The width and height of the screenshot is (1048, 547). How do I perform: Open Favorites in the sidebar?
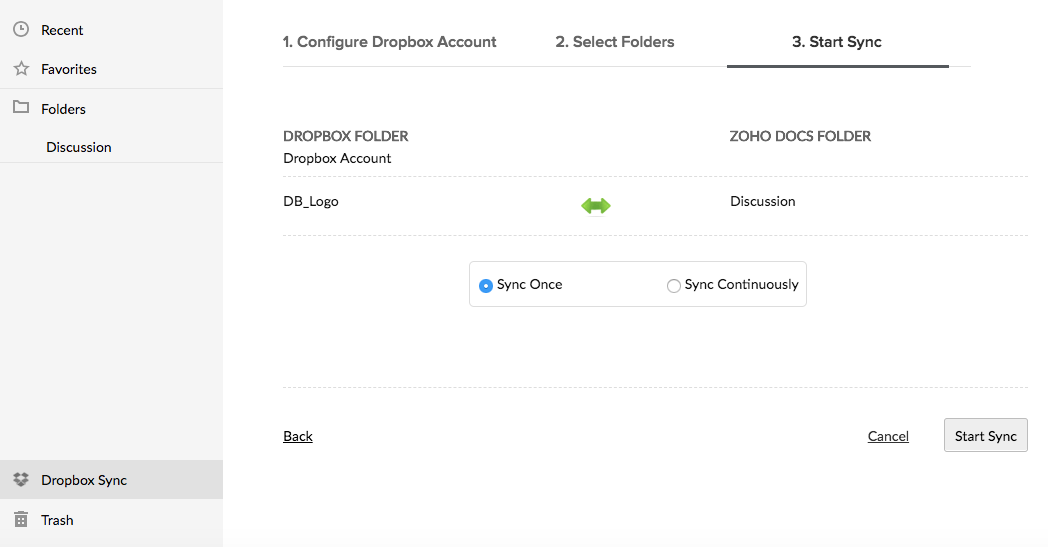(x=69, y=69)
